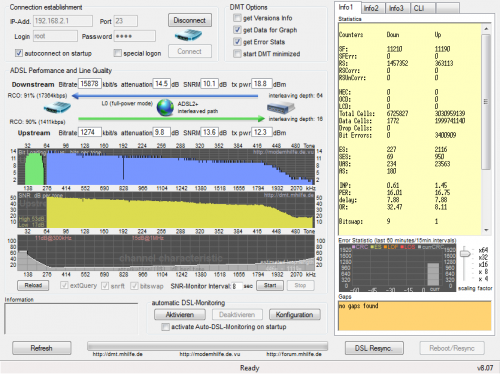
Task: Click the SNR-Monitor Interval field
Action: point(237,286)
